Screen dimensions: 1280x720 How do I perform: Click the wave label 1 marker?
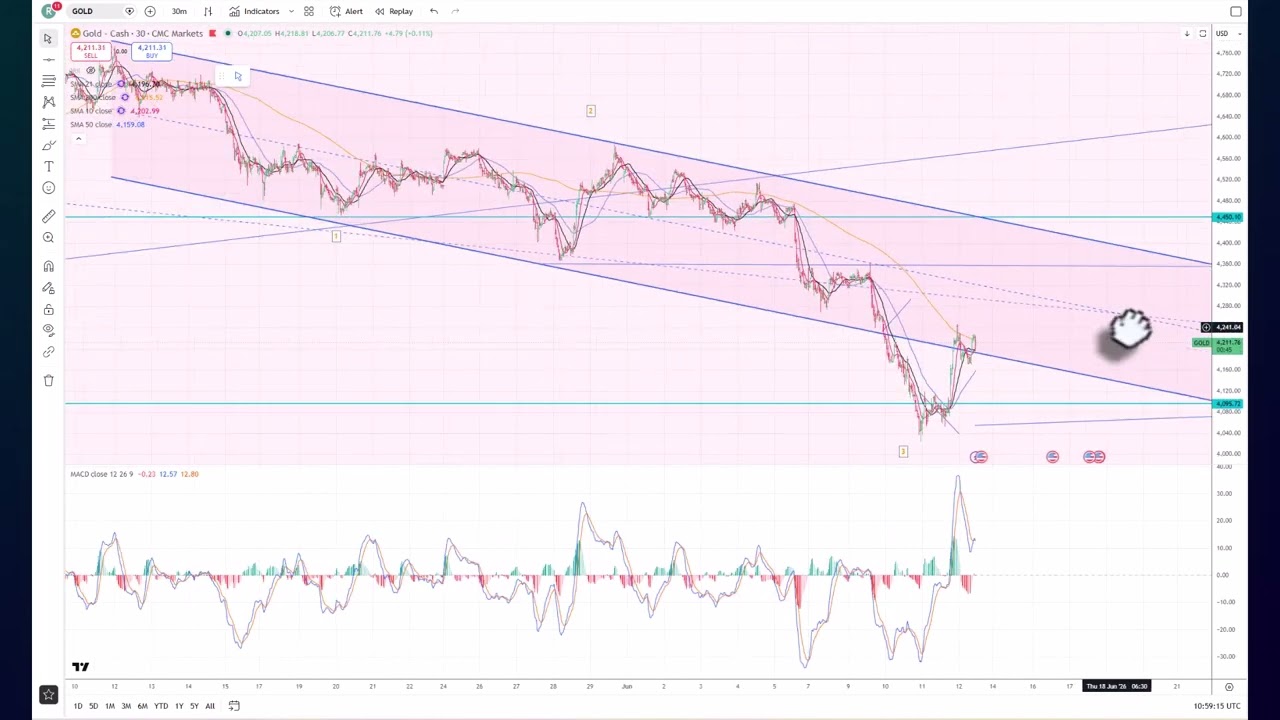(336, 236)
